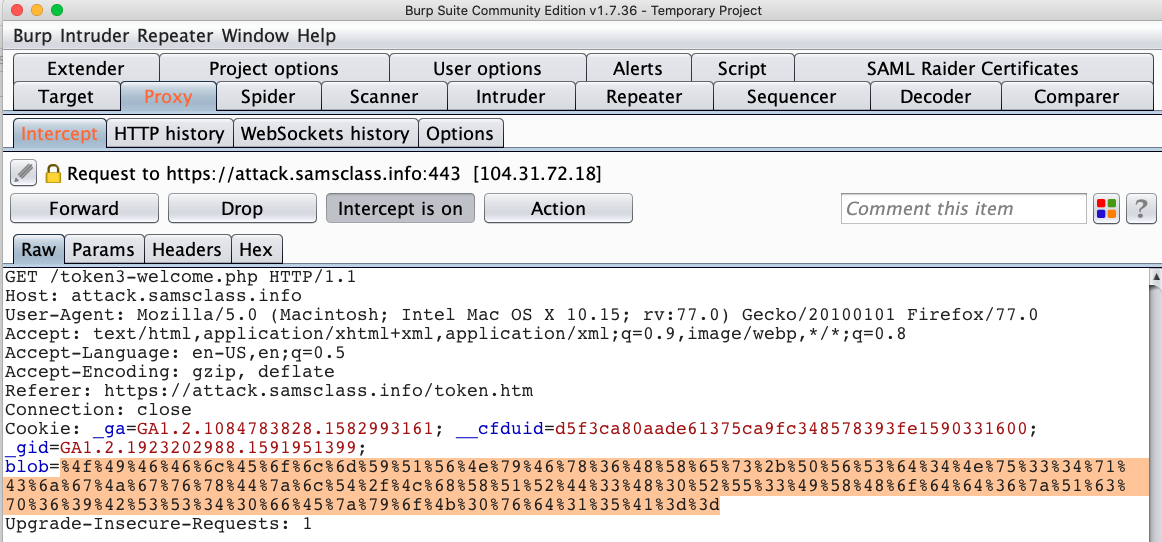Click the Comment this item field

coord(963,208)
